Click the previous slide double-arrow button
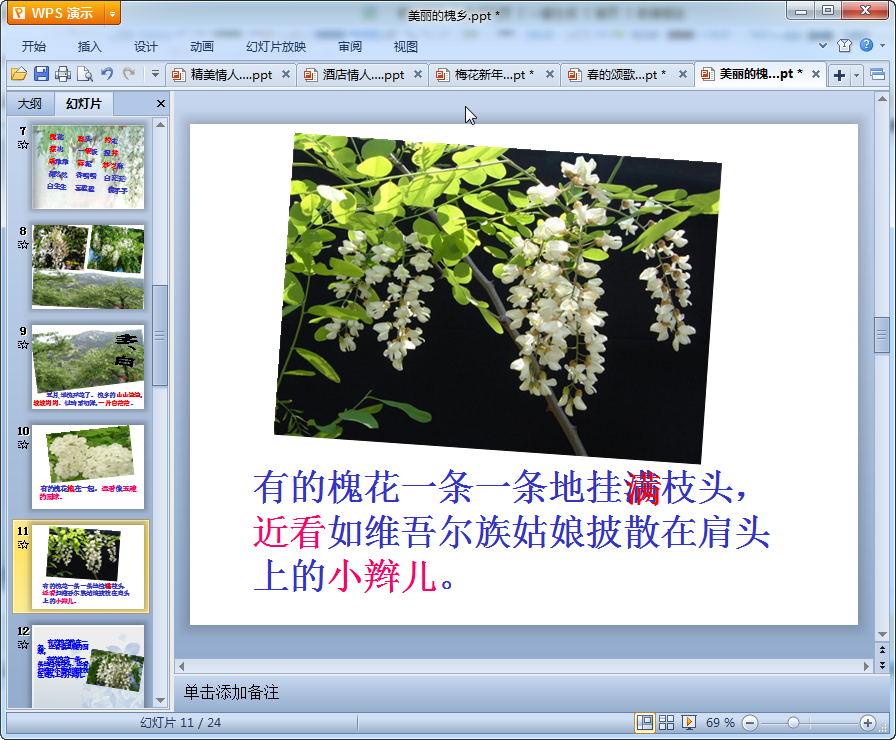This screenshot has height=740, width=896. pos(882,650)
